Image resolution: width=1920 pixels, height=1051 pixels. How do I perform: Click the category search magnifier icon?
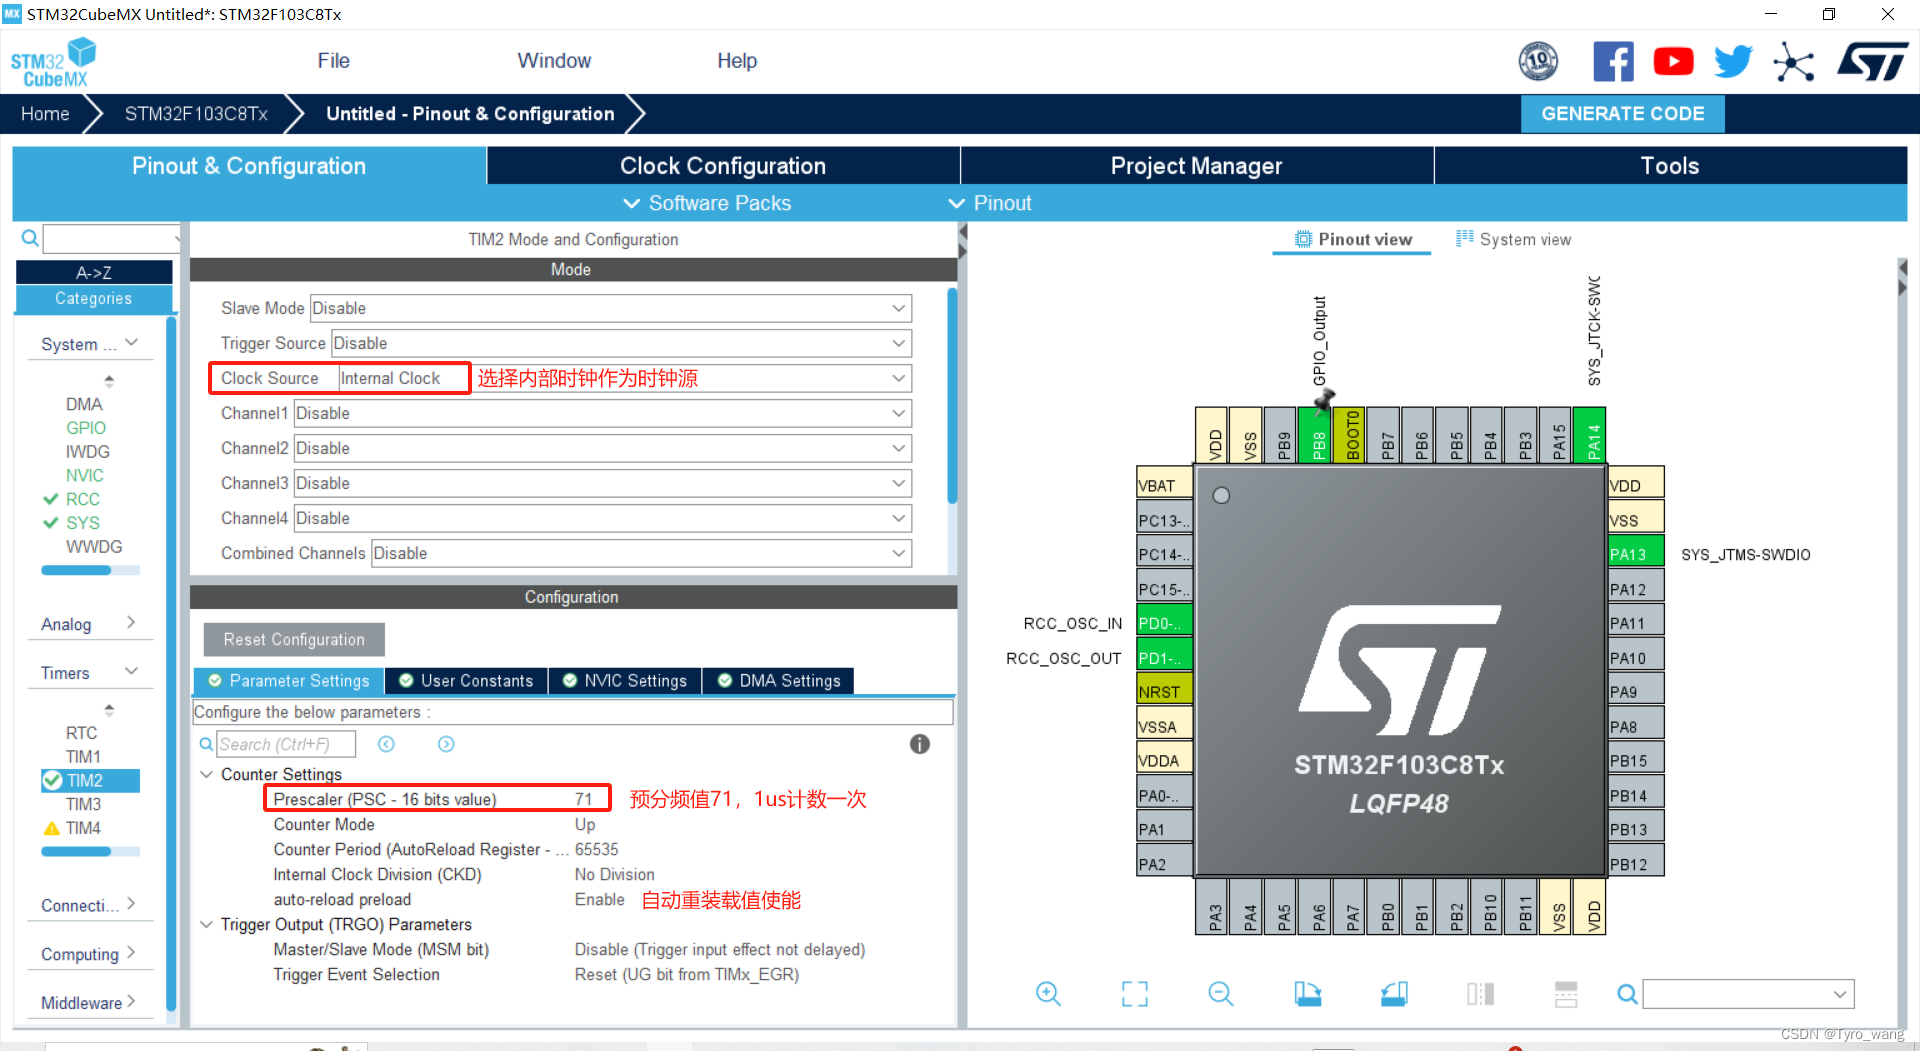click(30, 238)
